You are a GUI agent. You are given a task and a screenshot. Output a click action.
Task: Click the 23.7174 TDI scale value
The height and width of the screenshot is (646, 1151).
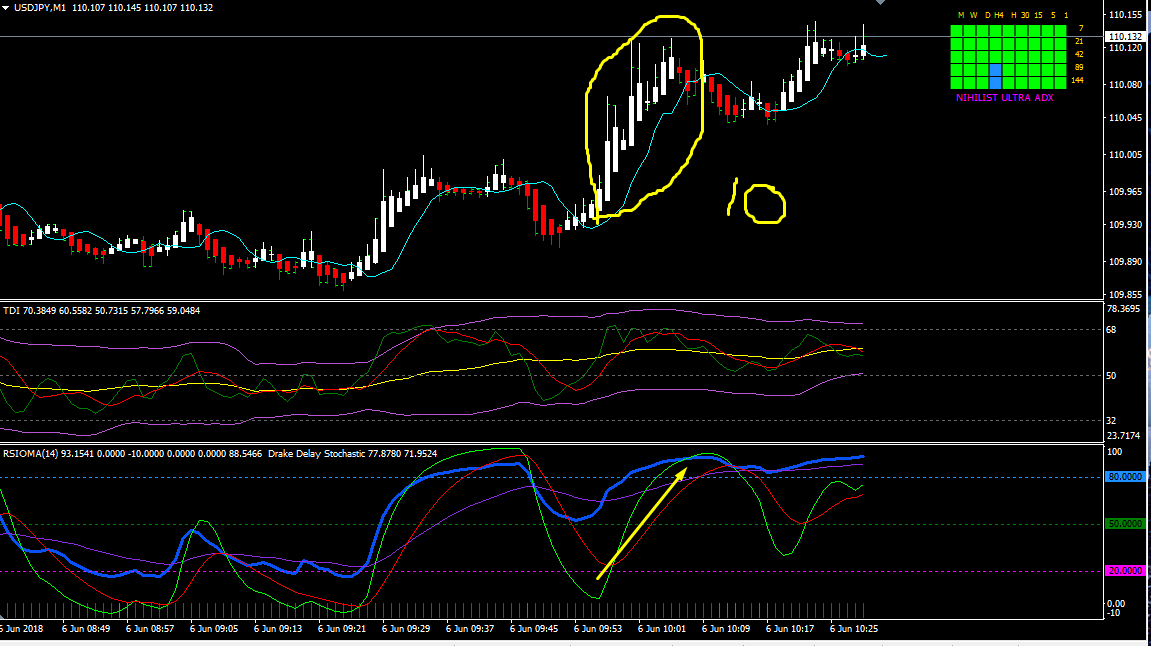(1123, 436)
